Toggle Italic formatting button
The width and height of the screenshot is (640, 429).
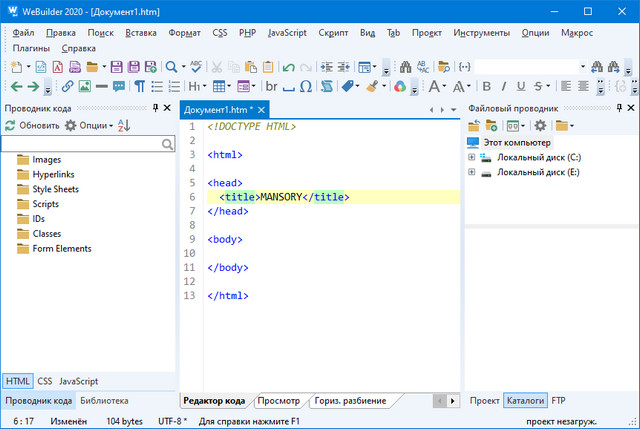504,87
